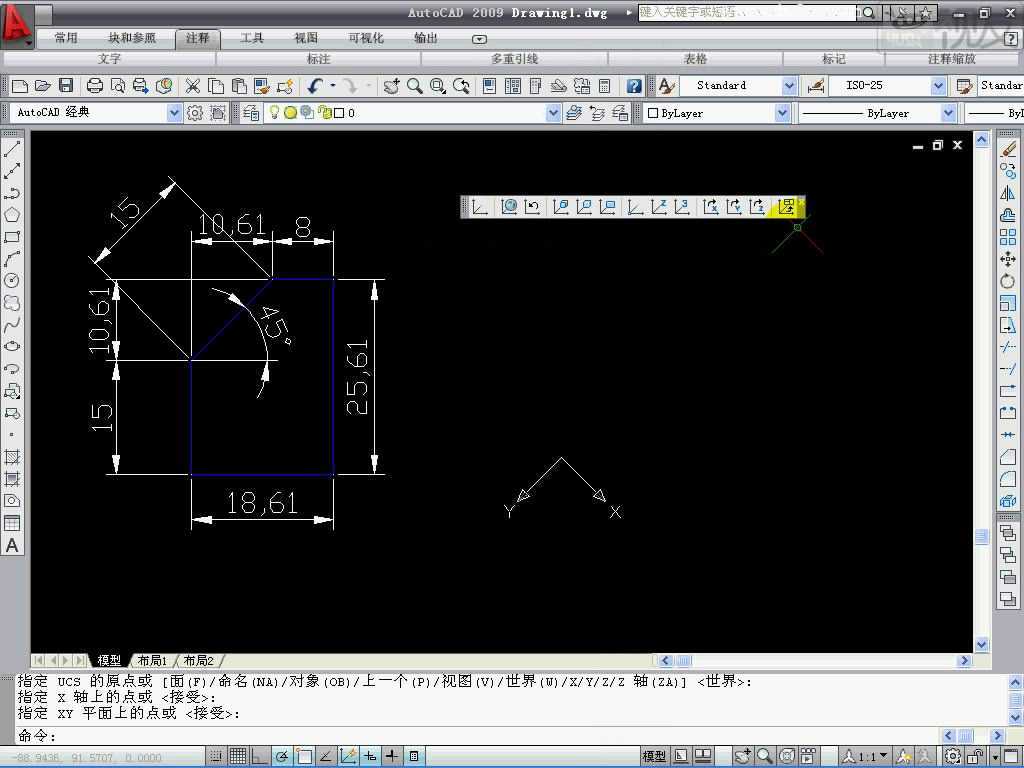Switch to the 视图 ribbon tab
The width and height of the screenshot is (1024, 768).
pyautogui.click(x=306, y=38)
